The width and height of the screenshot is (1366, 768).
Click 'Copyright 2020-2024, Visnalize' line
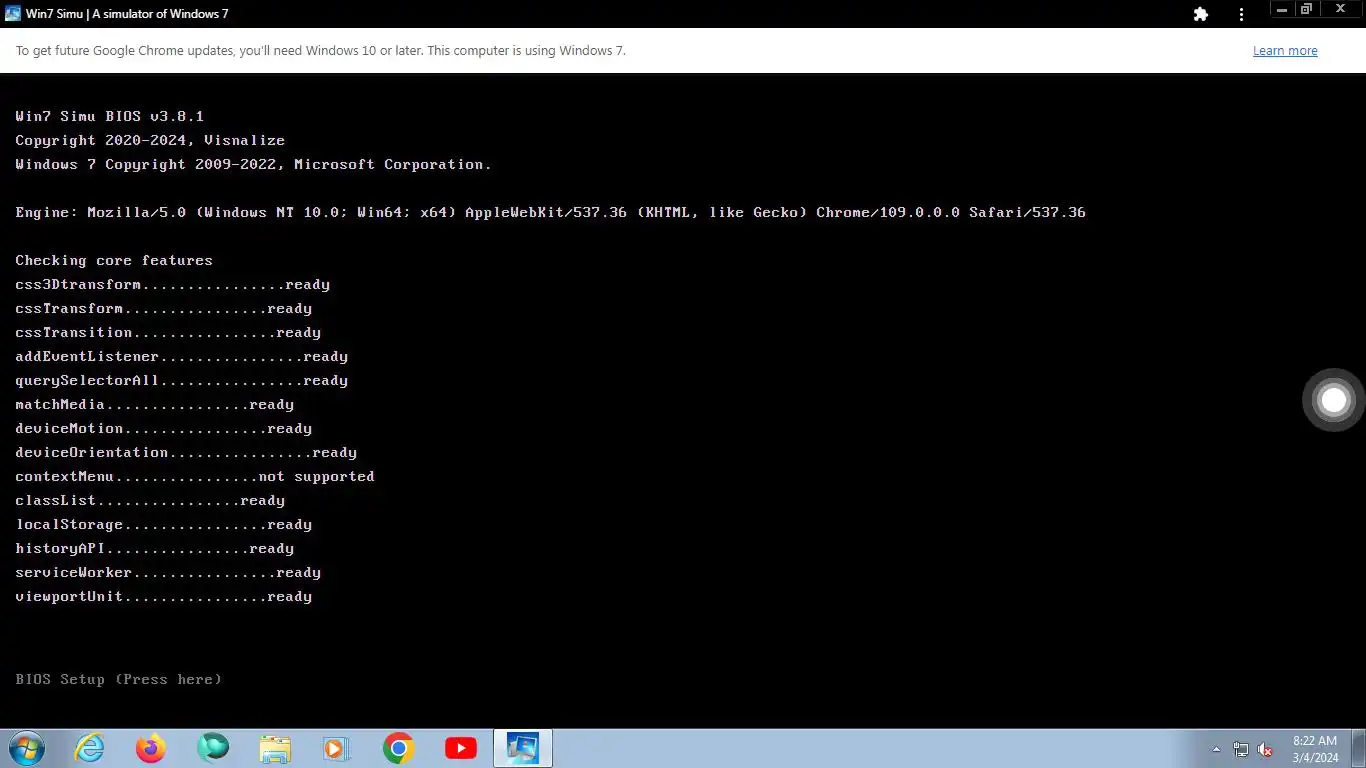tap(150, 140)
